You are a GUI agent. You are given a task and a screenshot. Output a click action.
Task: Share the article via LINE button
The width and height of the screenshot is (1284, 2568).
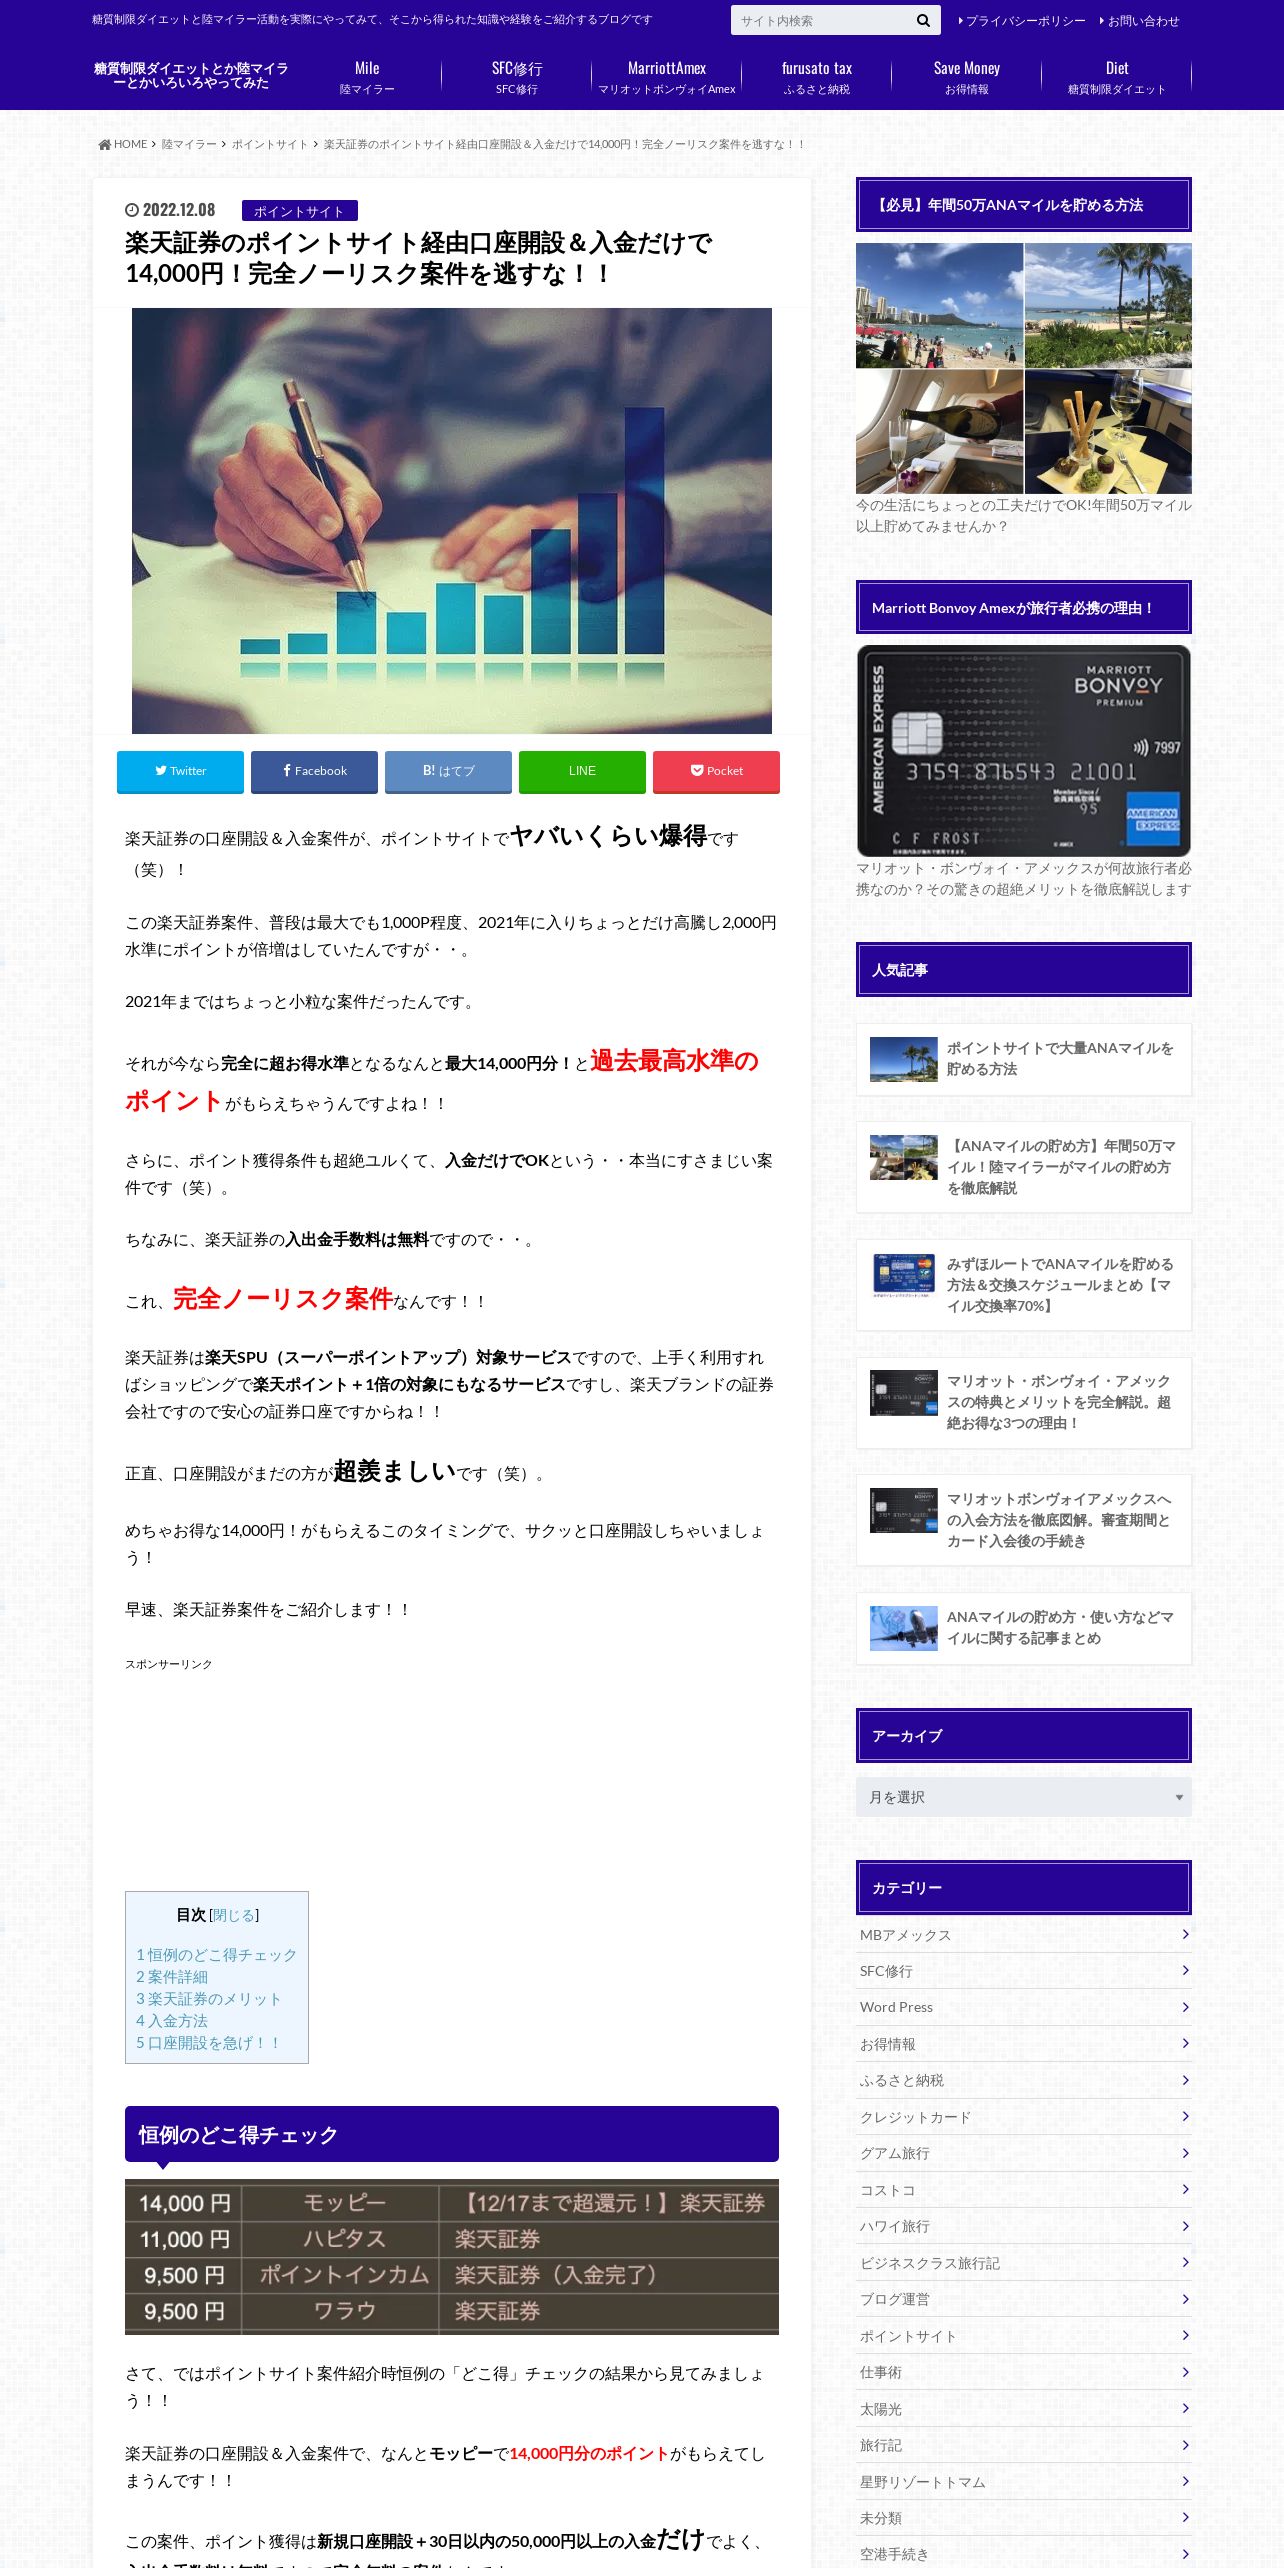coord(582,771)
